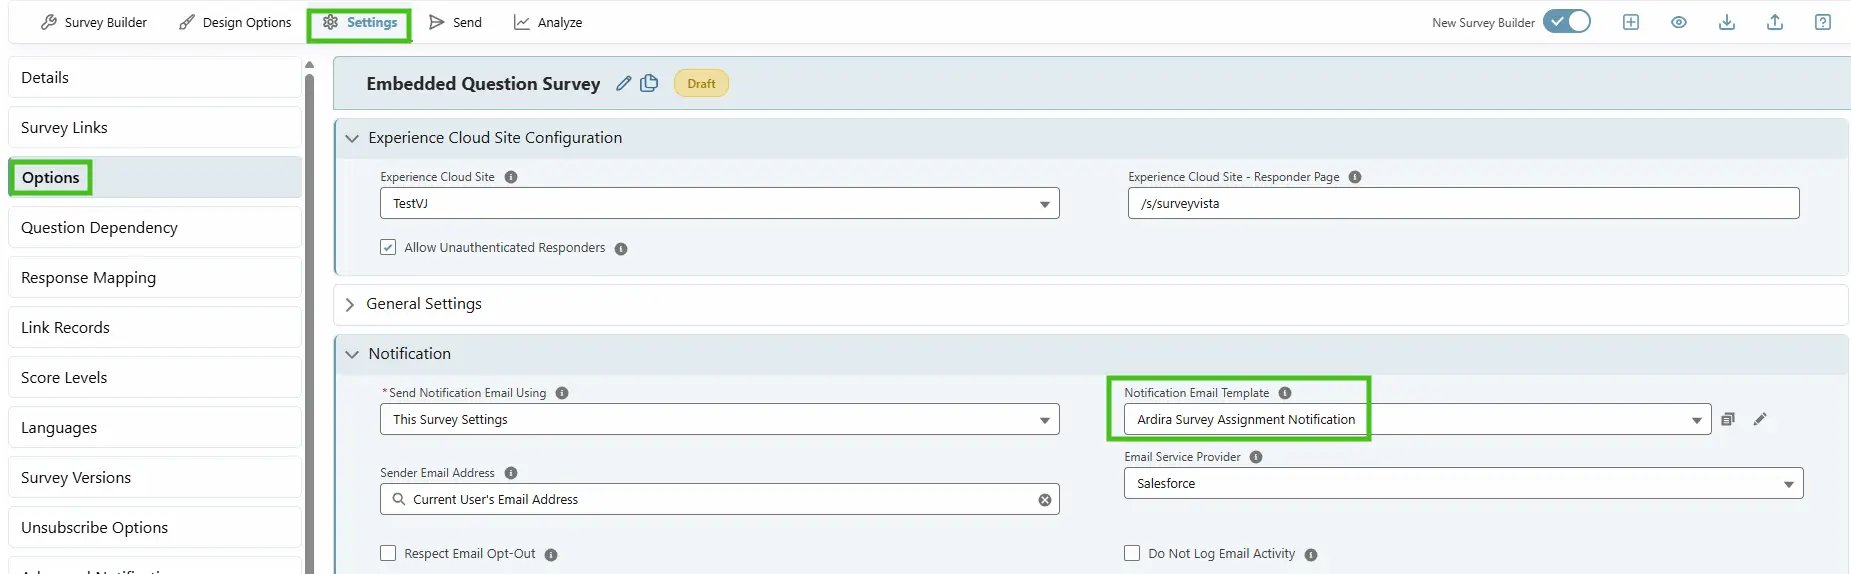The image size is (1851, 574).
Task: Click info icon next to Experience Cloud Site
Action: tap(511, 177)
